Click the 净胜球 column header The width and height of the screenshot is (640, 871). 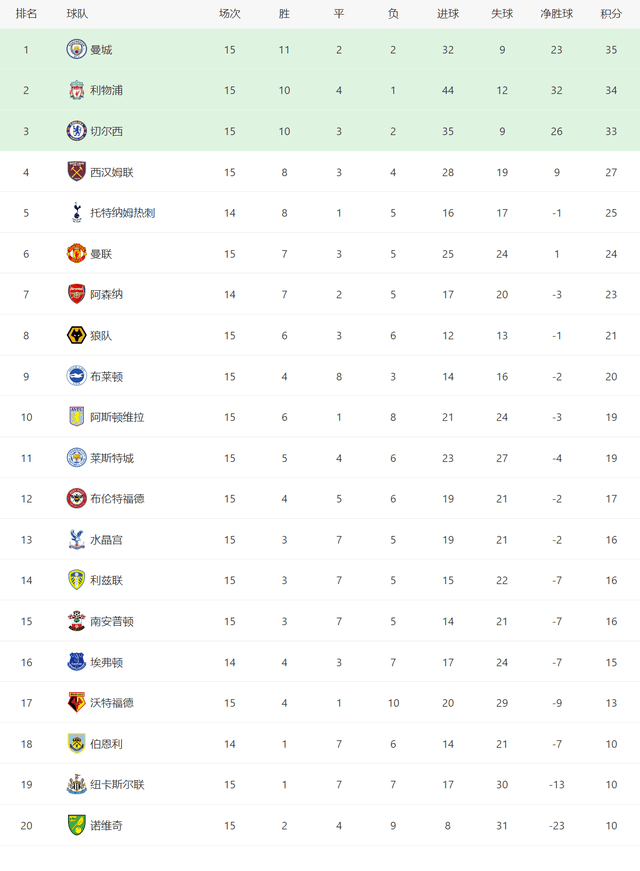tap(557, 14)
